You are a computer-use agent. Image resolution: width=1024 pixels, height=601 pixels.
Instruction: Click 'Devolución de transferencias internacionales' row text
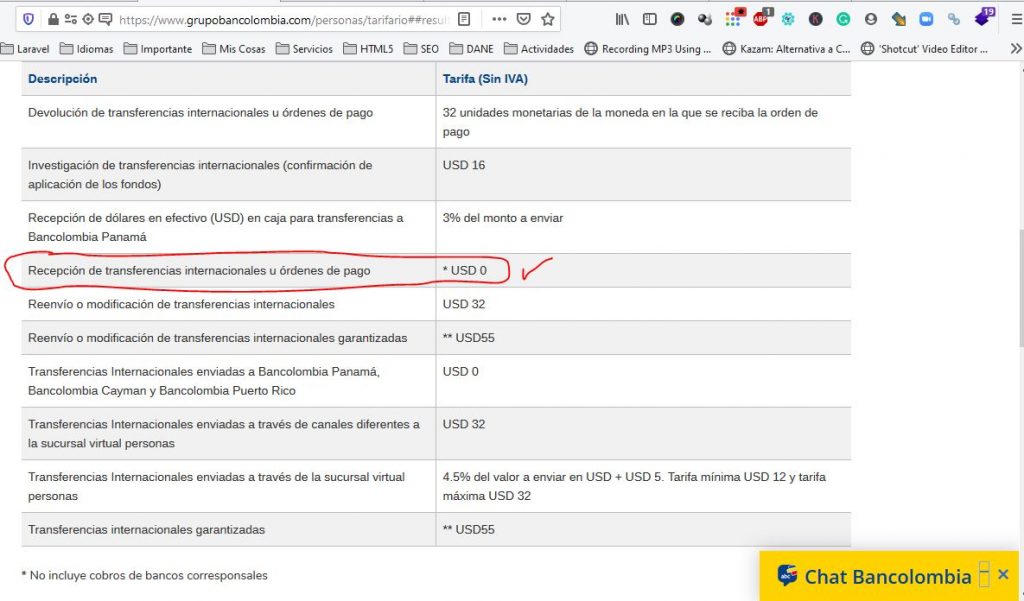200,112
